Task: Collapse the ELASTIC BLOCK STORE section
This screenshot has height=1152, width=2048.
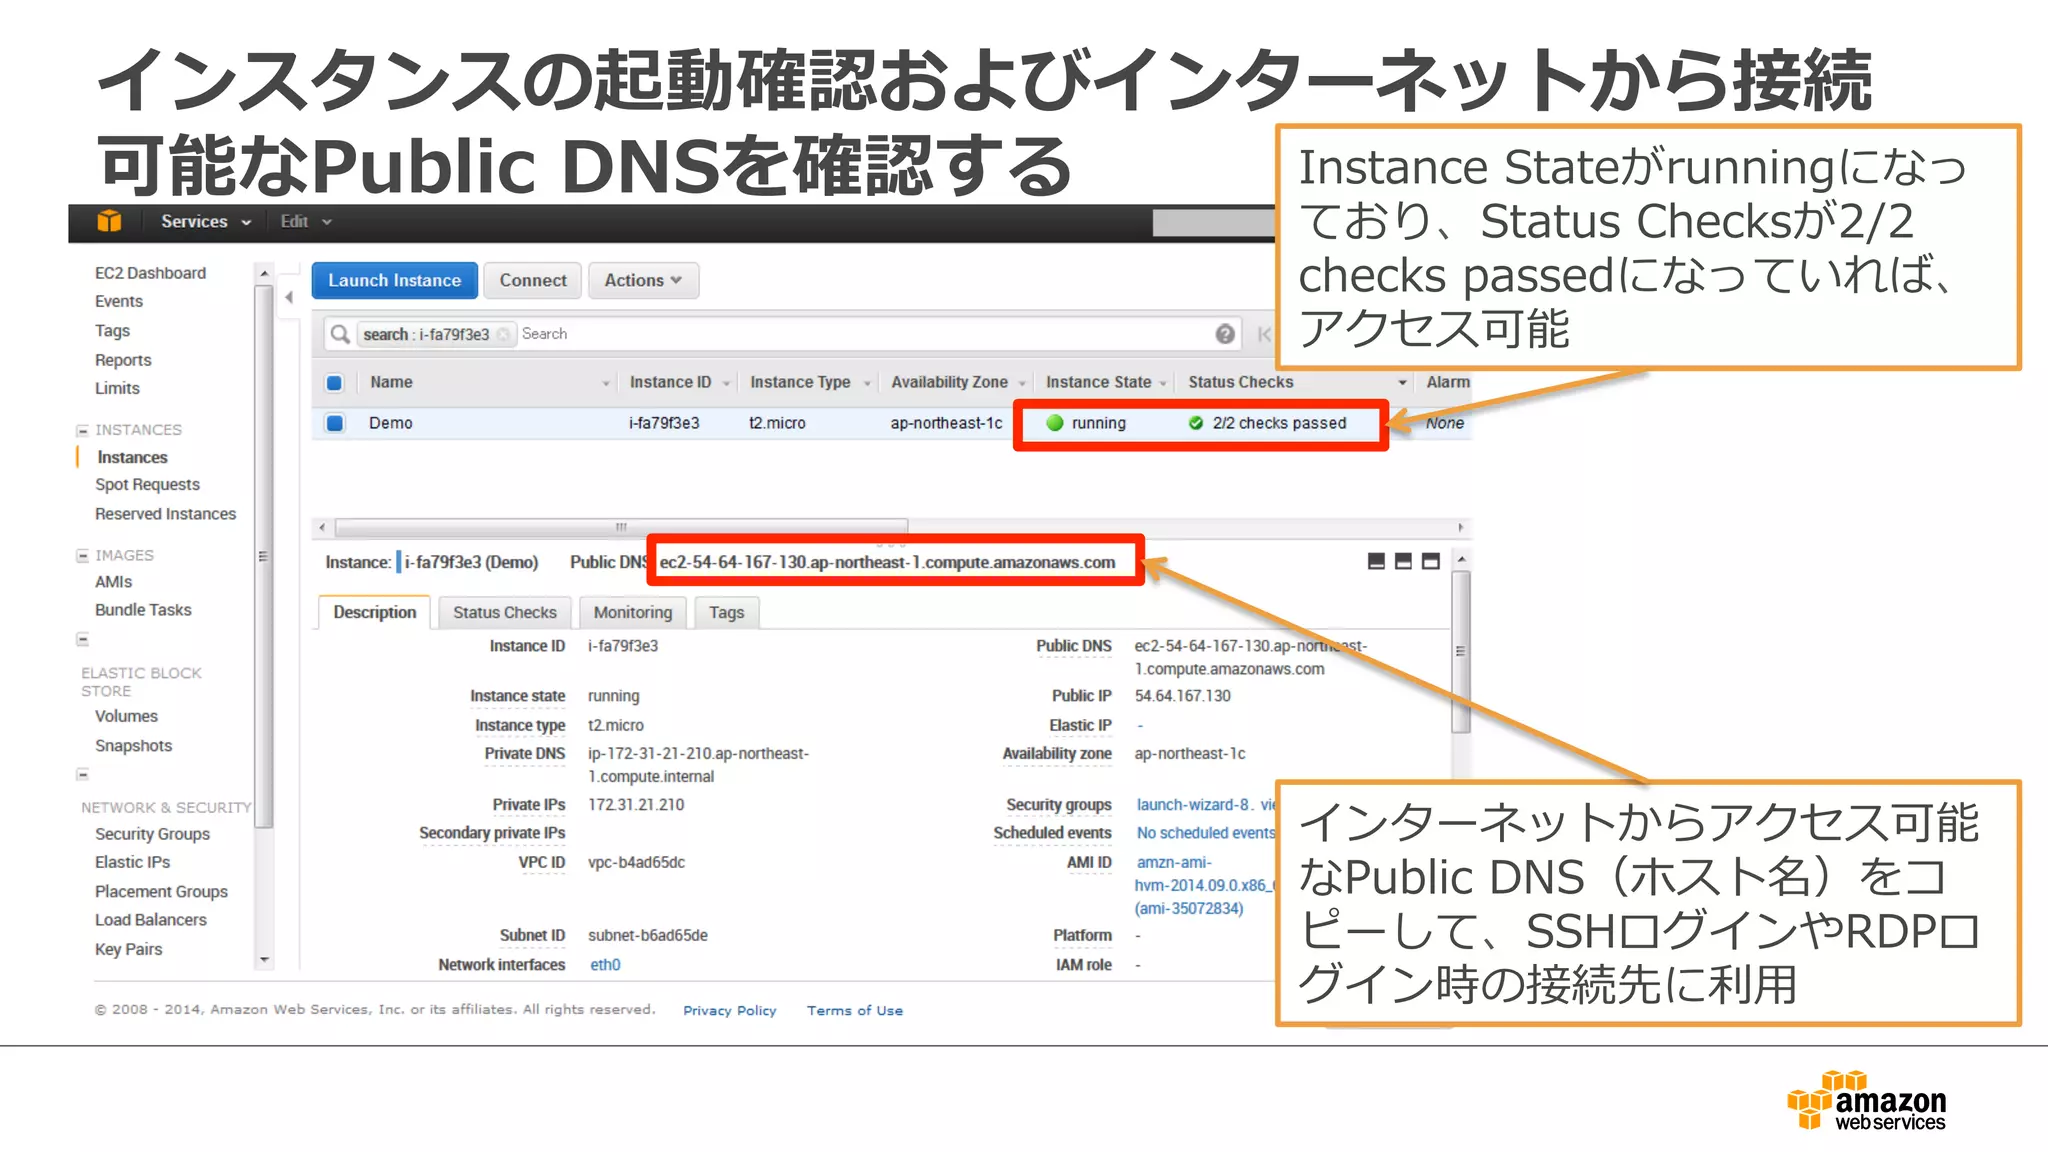Action: click(x=82, y=639)
